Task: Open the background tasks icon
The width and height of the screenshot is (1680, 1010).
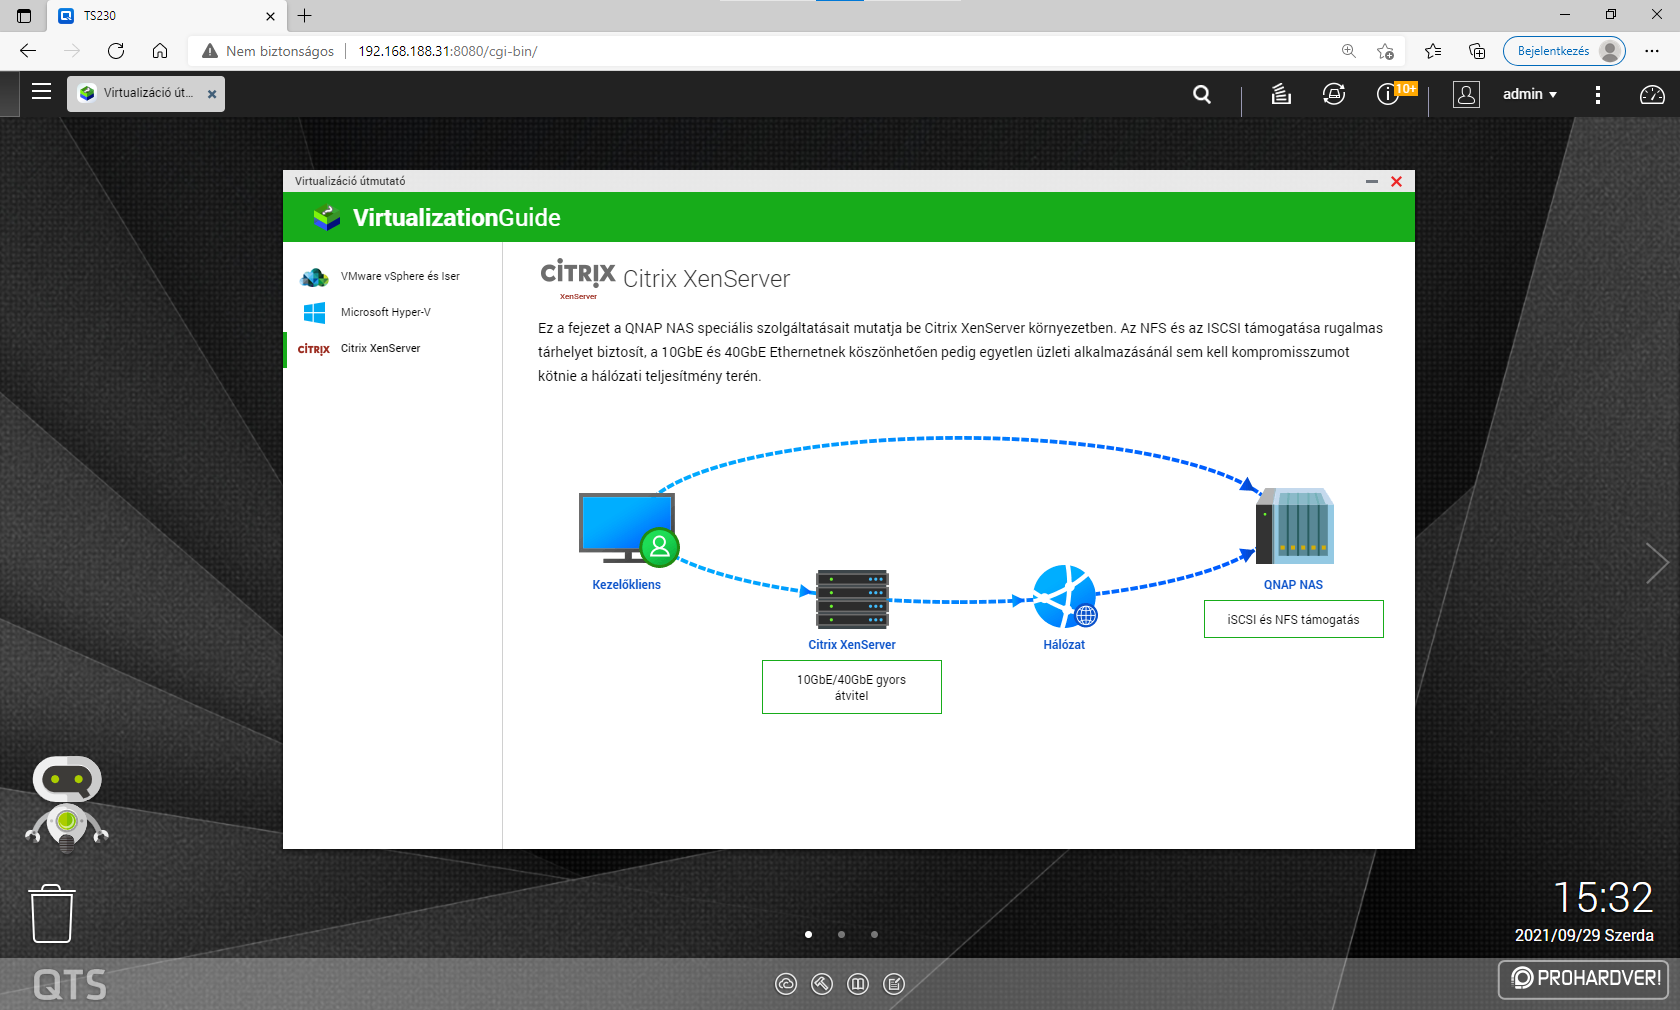Action: coord(1281,94)
